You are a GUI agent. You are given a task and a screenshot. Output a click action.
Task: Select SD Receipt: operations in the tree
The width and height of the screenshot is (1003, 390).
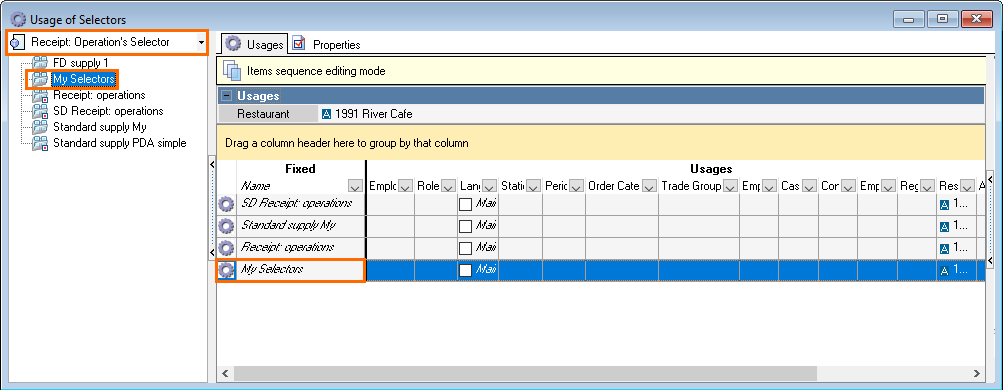[108, 111]
